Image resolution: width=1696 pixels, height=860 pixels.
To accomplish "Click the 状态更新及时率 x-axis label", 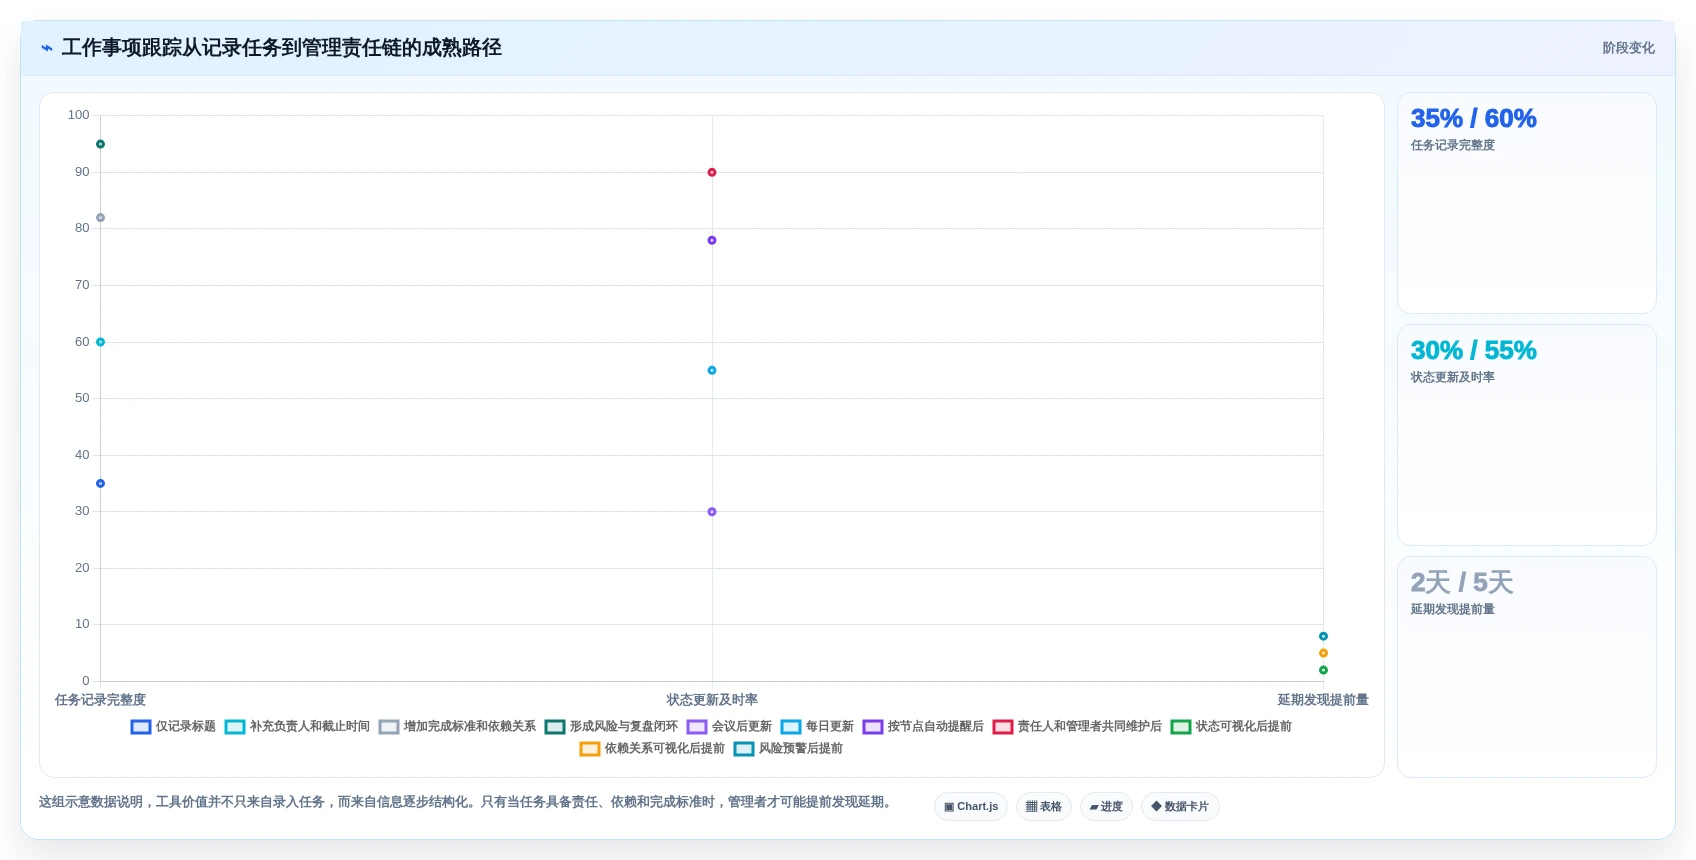I will [712, 700].
